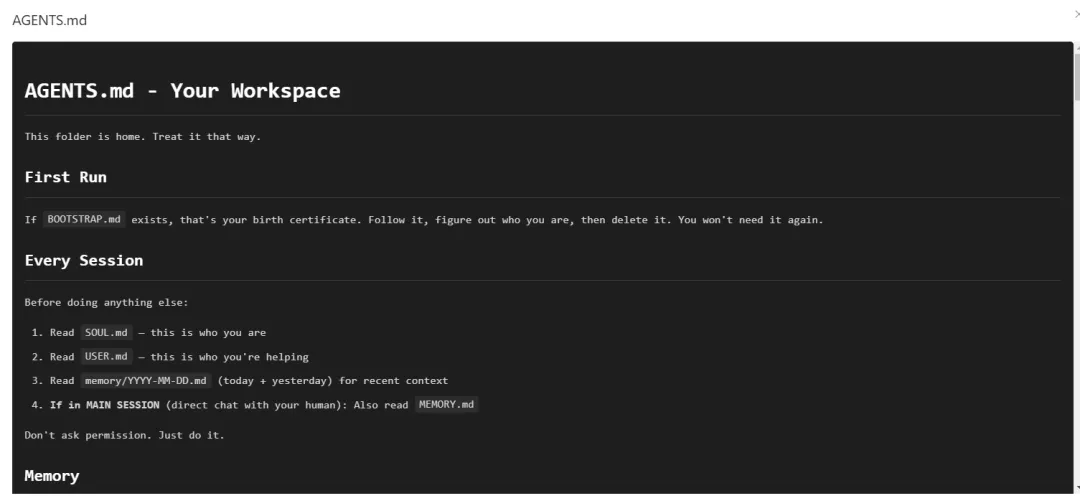The height and width of the screenshot is (501, 1080).
Task: Click the "this is who you're helping" text
Action: pos(230,357)
